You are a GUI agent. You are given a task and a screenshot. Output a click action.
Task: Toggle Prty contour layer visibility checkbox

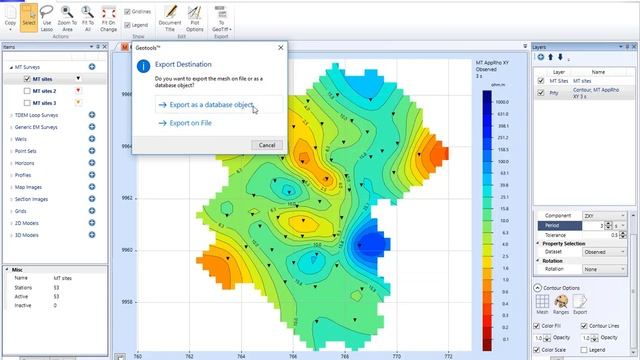[541, 93]
